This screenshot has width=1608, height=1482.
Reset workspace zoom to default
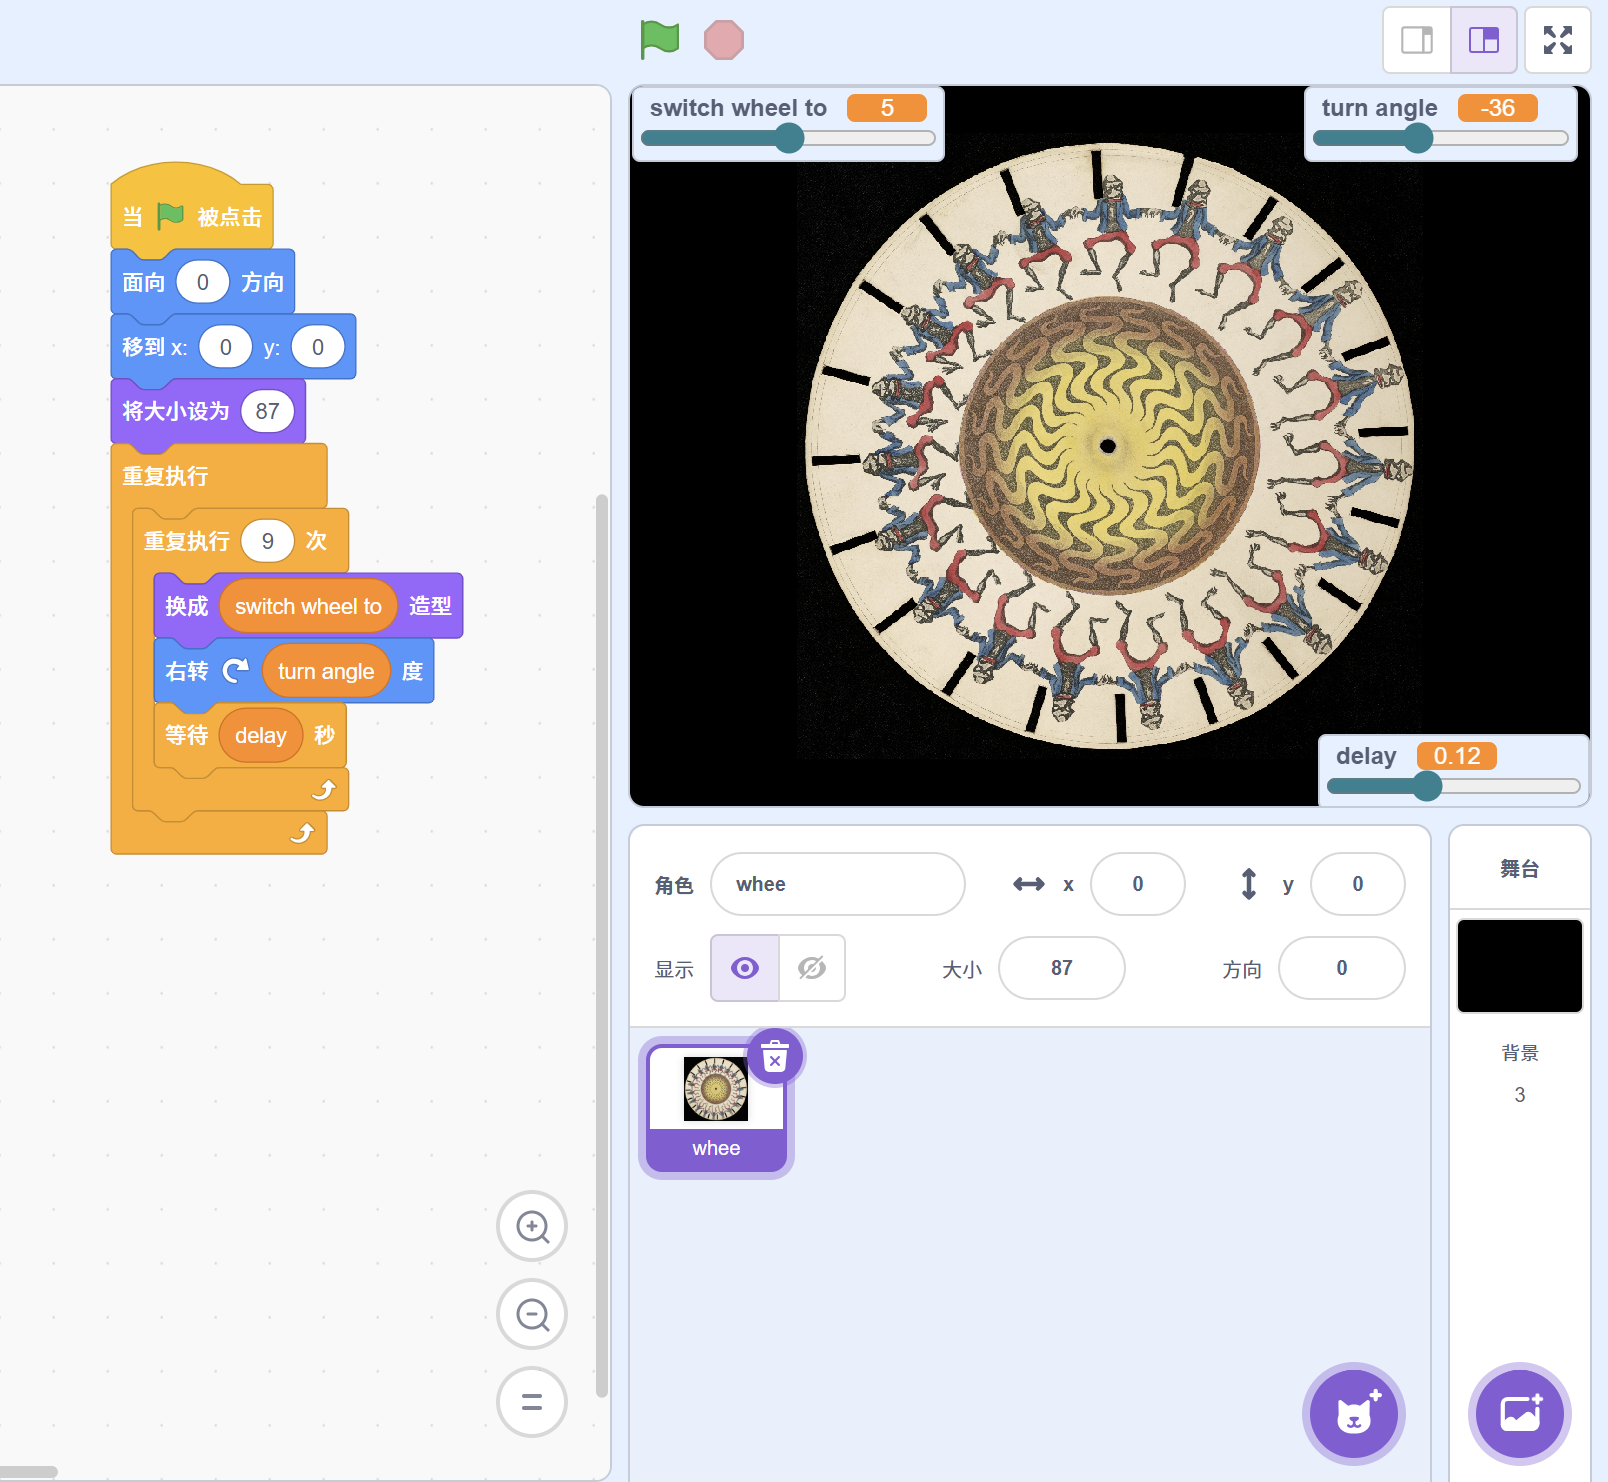[532, 1402]
